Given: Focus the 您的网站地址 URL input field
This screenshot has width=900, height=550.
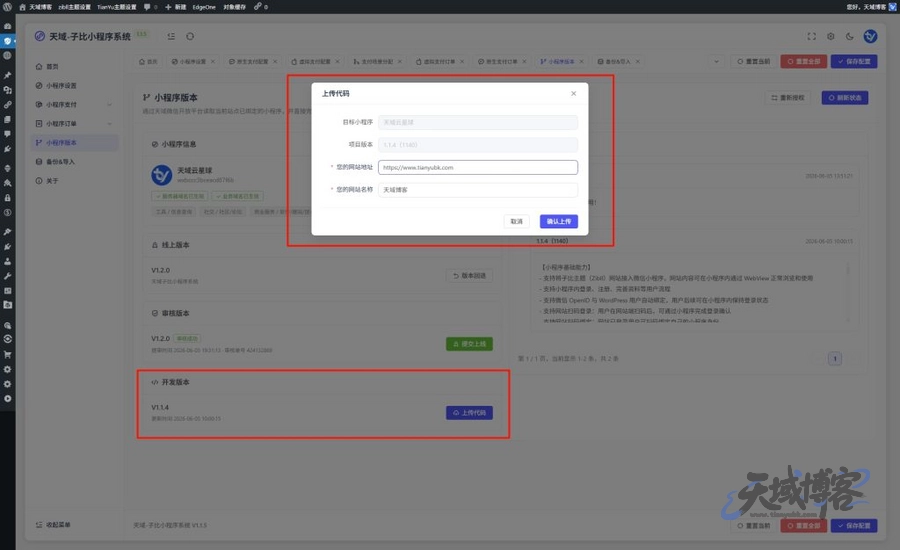Looking at the screenshot, I should (x=478, y=167).
